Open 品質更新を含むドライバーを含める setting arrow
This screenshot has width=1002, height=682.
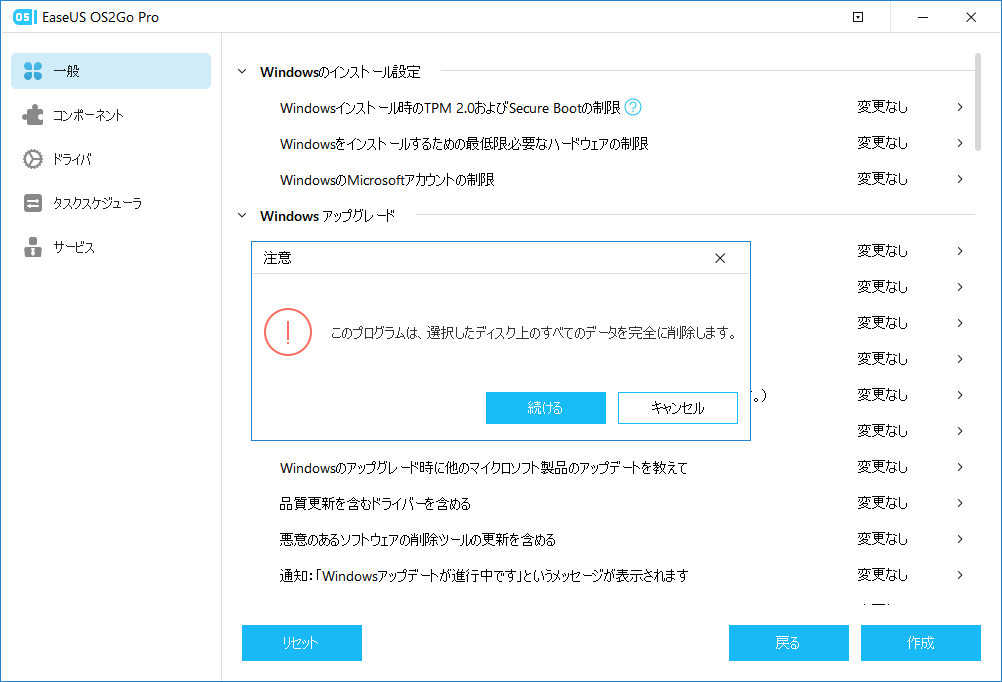pyautogui.click(x=959, y=503)
